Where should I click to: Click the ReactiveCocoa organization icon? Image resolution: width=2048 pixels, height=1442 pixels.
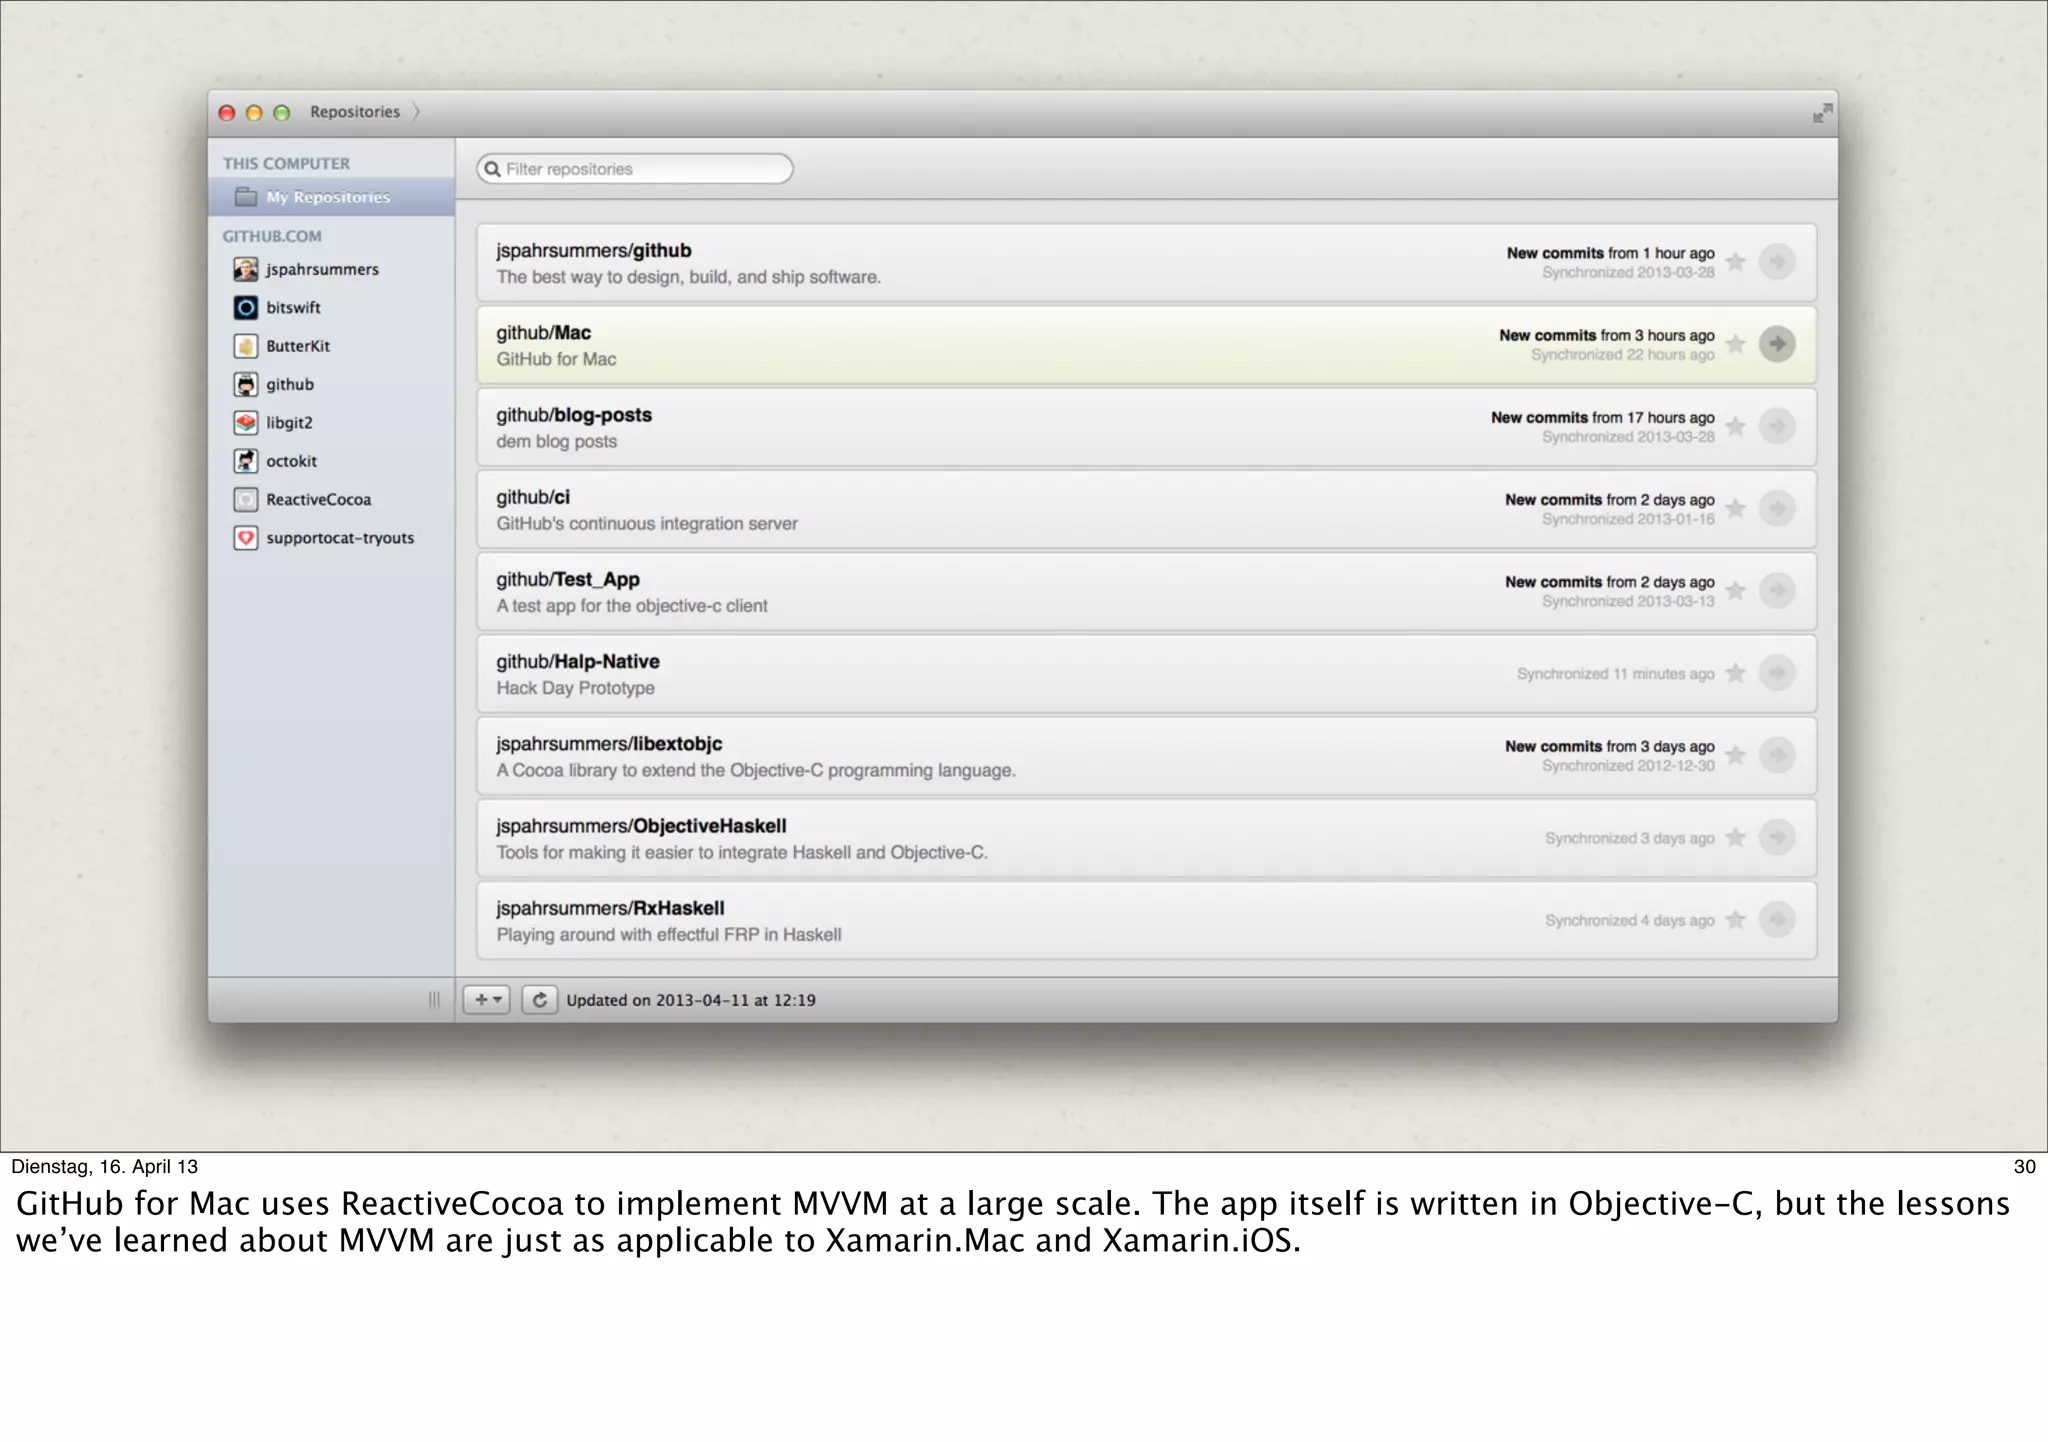point(245,499)
